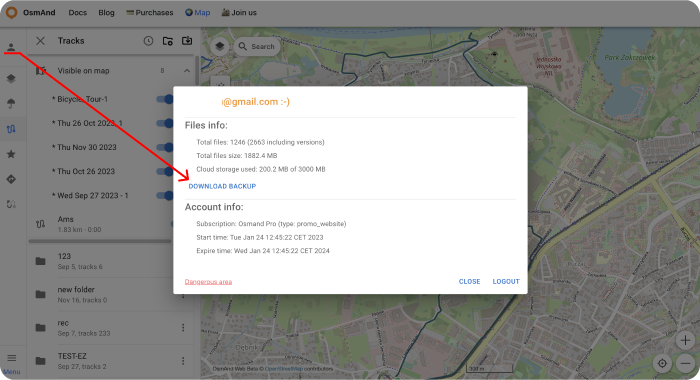Open the Join us menu item
Viewport: 700px width, 380px height.
point(239,13)
